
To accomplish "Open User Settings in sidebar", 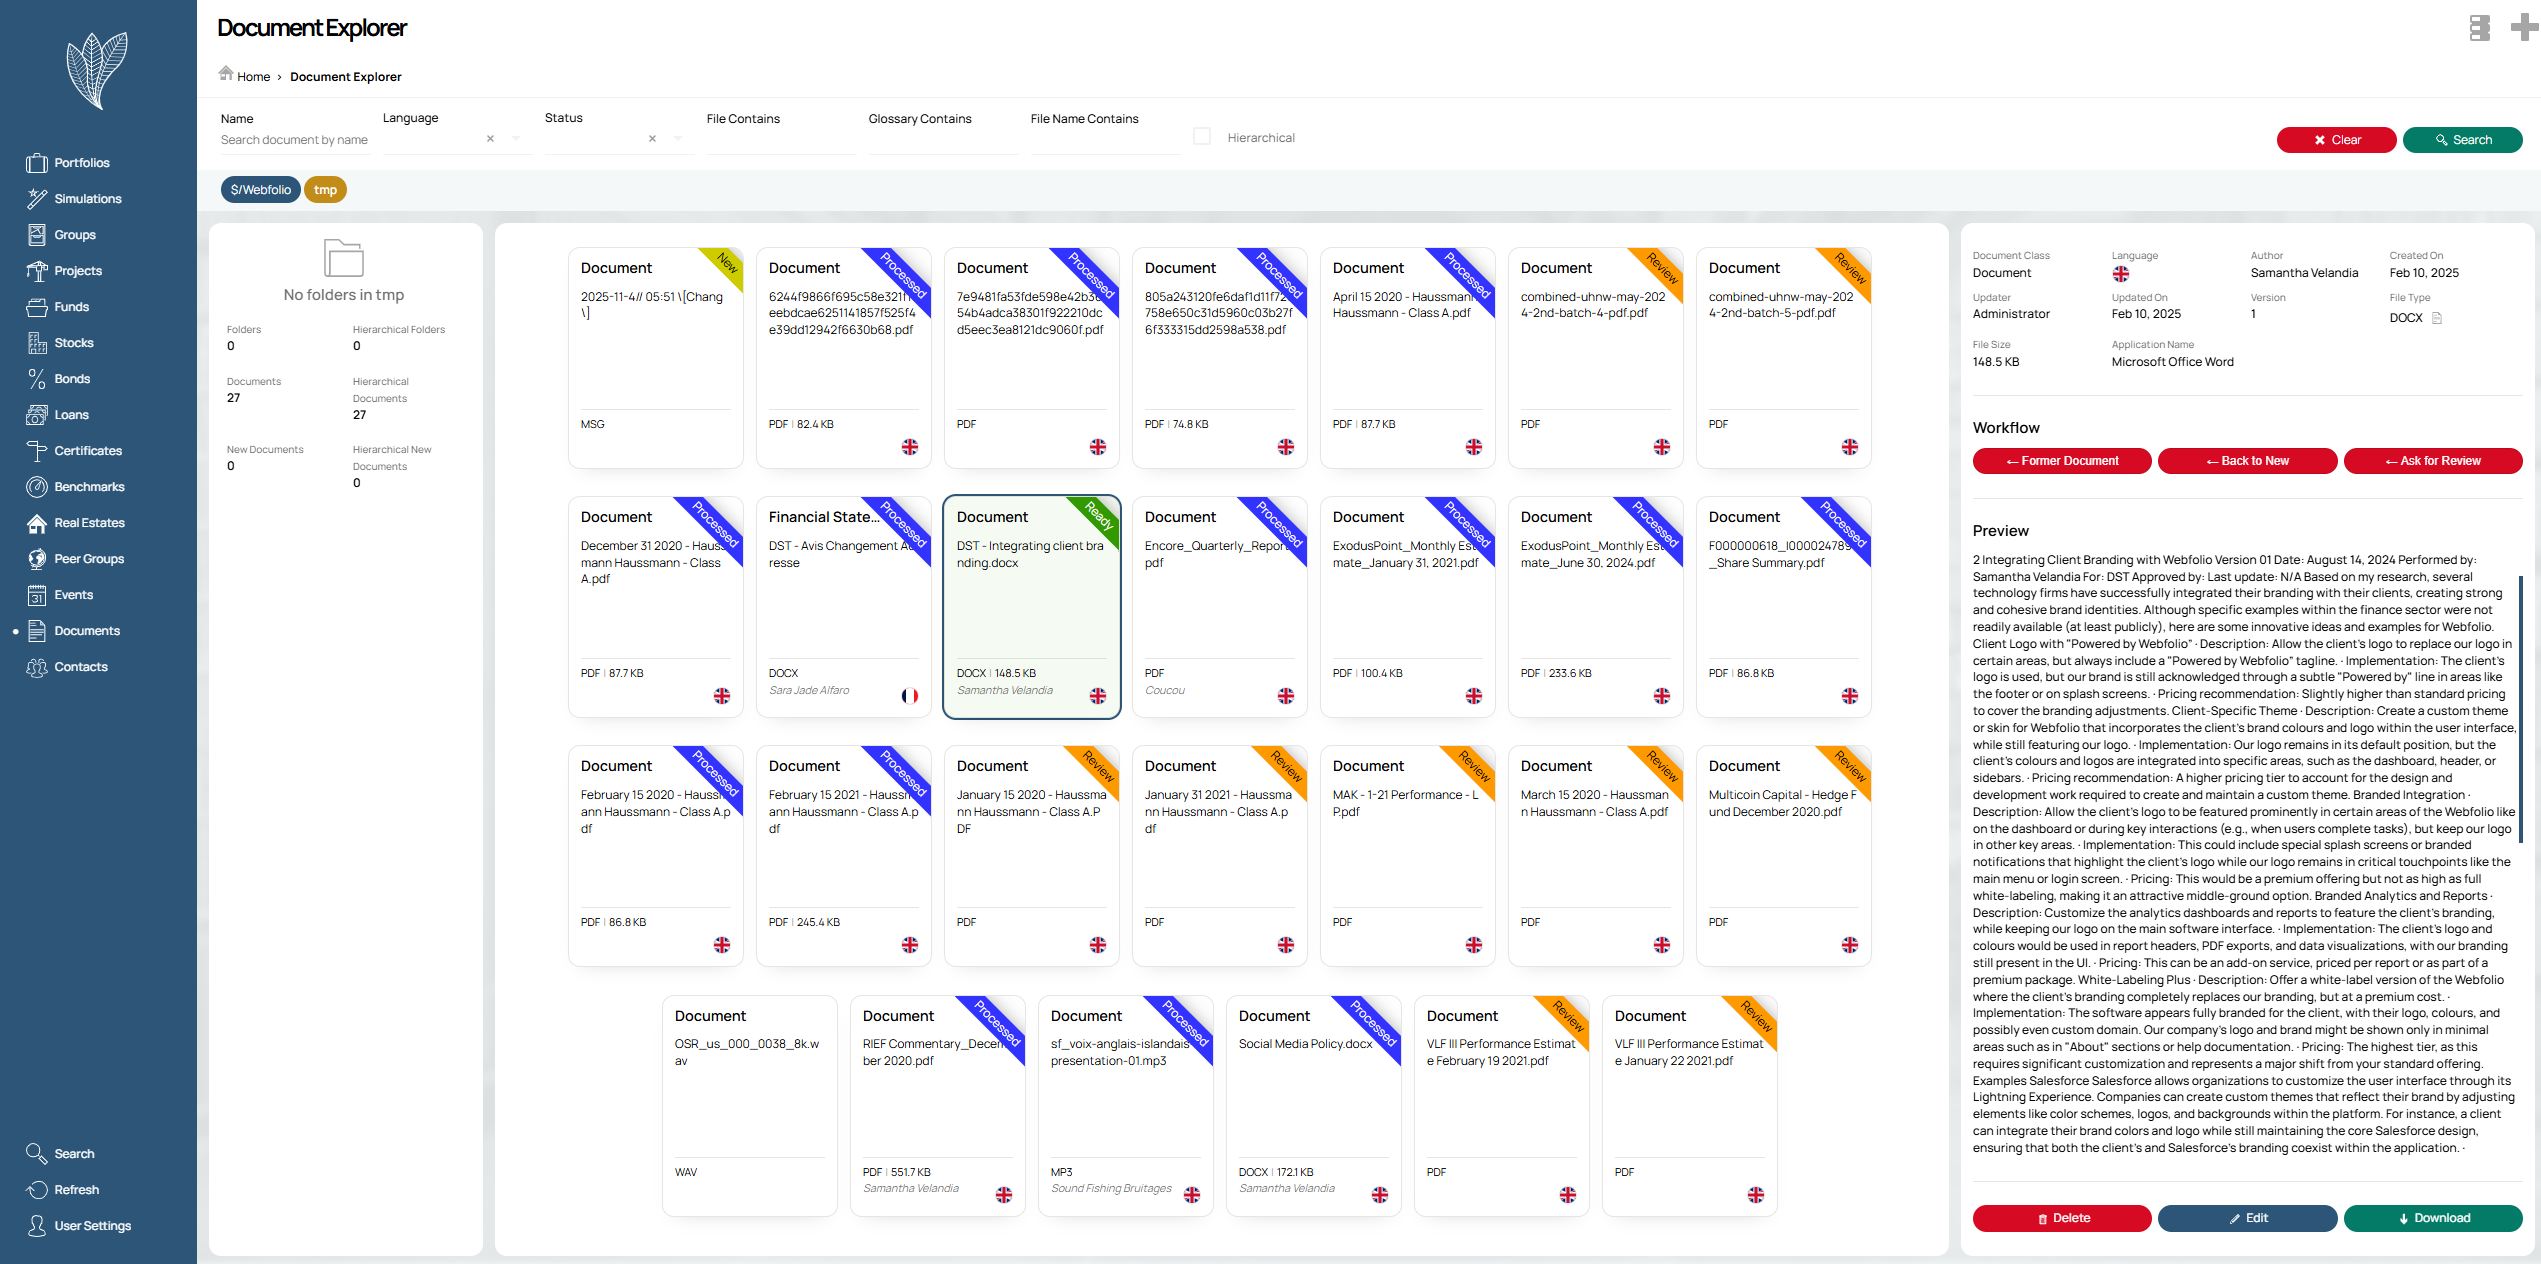I will (92, 1226).
